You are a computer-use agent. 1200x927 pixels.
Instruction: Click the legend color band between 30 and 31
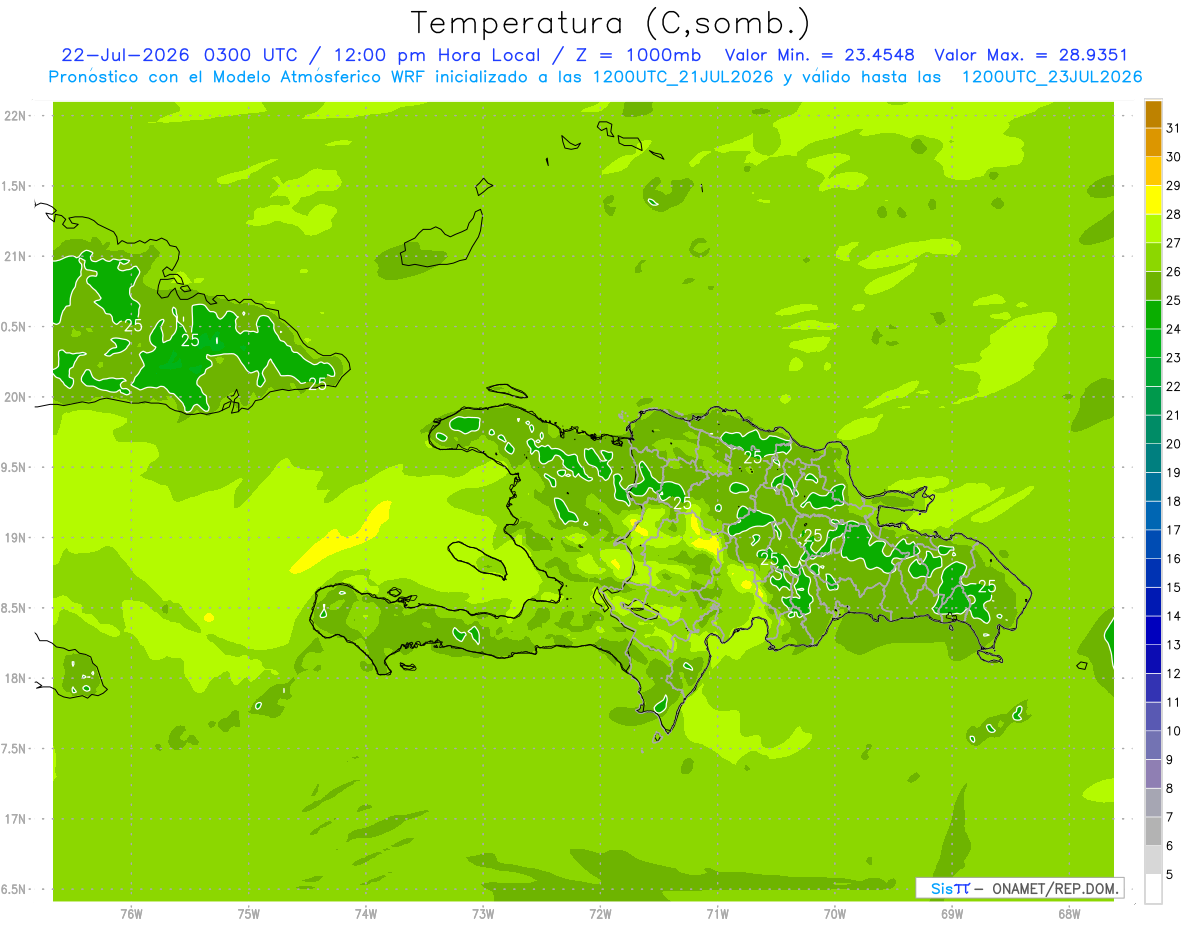[1153, 142]
